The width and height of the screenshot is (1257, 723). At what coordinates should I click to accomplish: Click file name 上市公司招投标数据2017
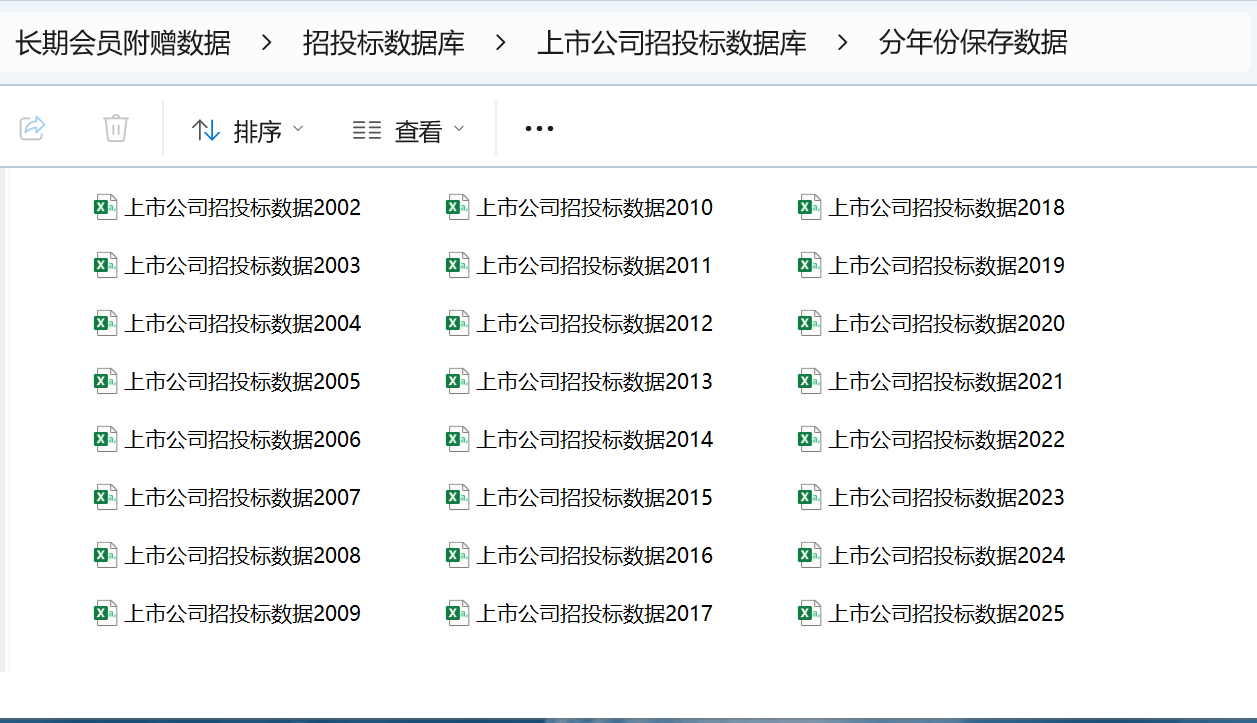pyautogui.click(x=595, y=613)
